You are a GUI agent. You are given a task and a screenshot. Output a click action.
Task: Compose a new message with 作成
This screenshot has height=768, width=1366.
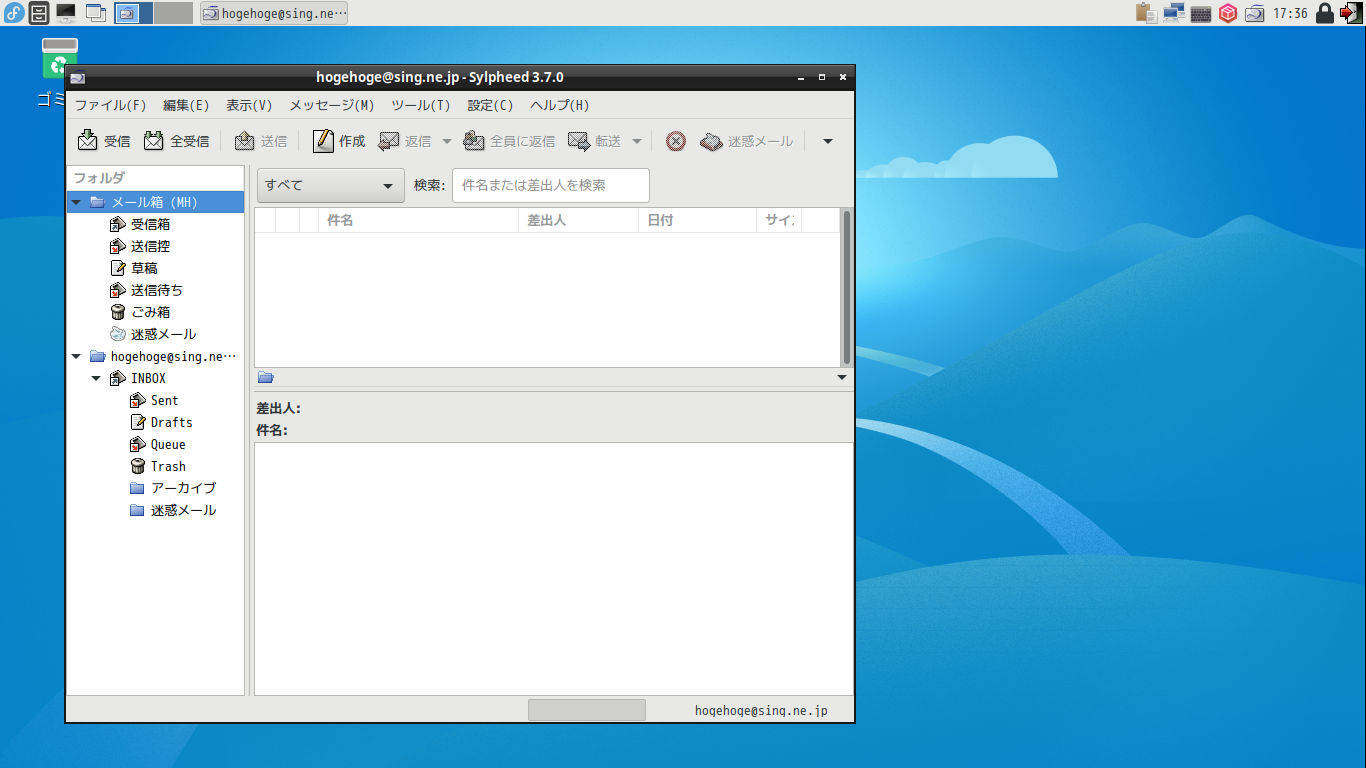(x=339, y=141)
